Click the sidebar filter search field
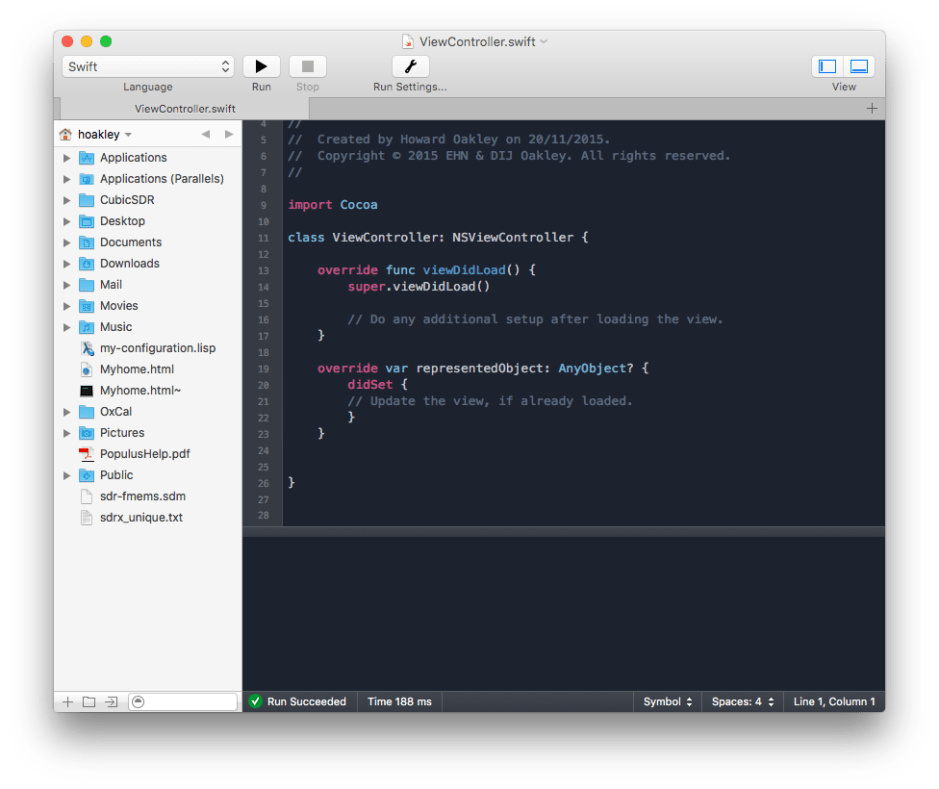The height and width of the screenshot is (789, 939). tap(184, 702)
